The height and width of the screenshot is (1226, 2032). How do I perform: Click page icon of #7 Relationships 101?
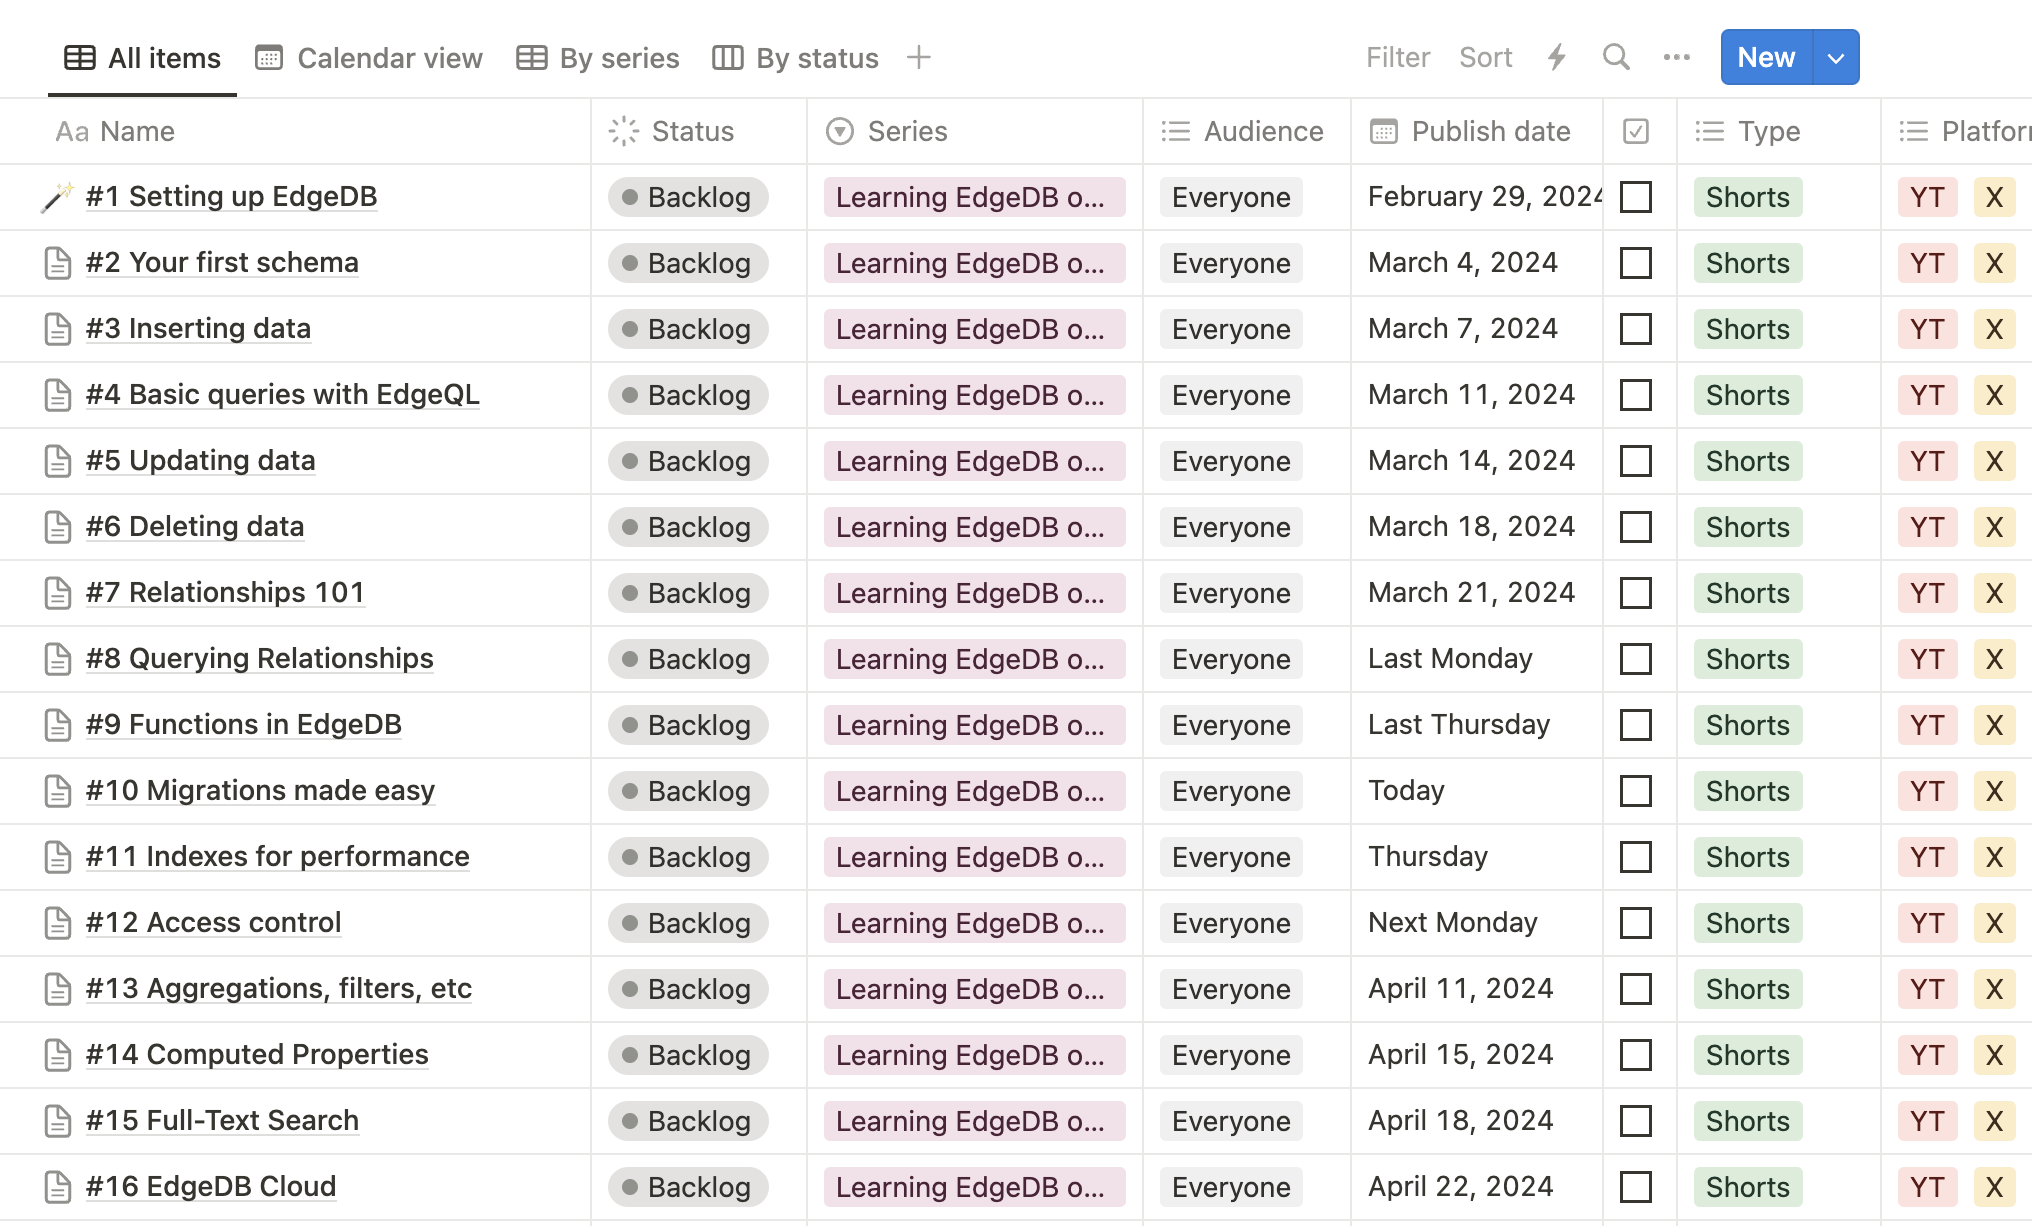point(58,593)
